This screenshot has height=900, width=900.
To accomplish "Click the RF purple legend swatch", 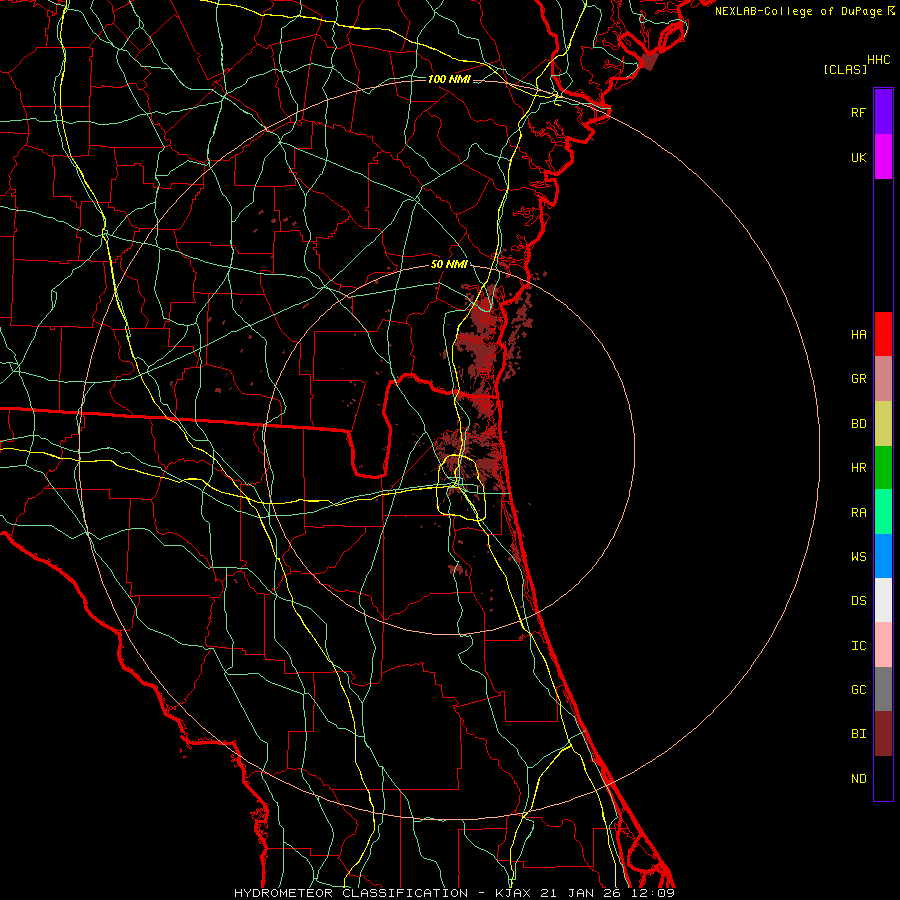I will (x=883, y=112).
